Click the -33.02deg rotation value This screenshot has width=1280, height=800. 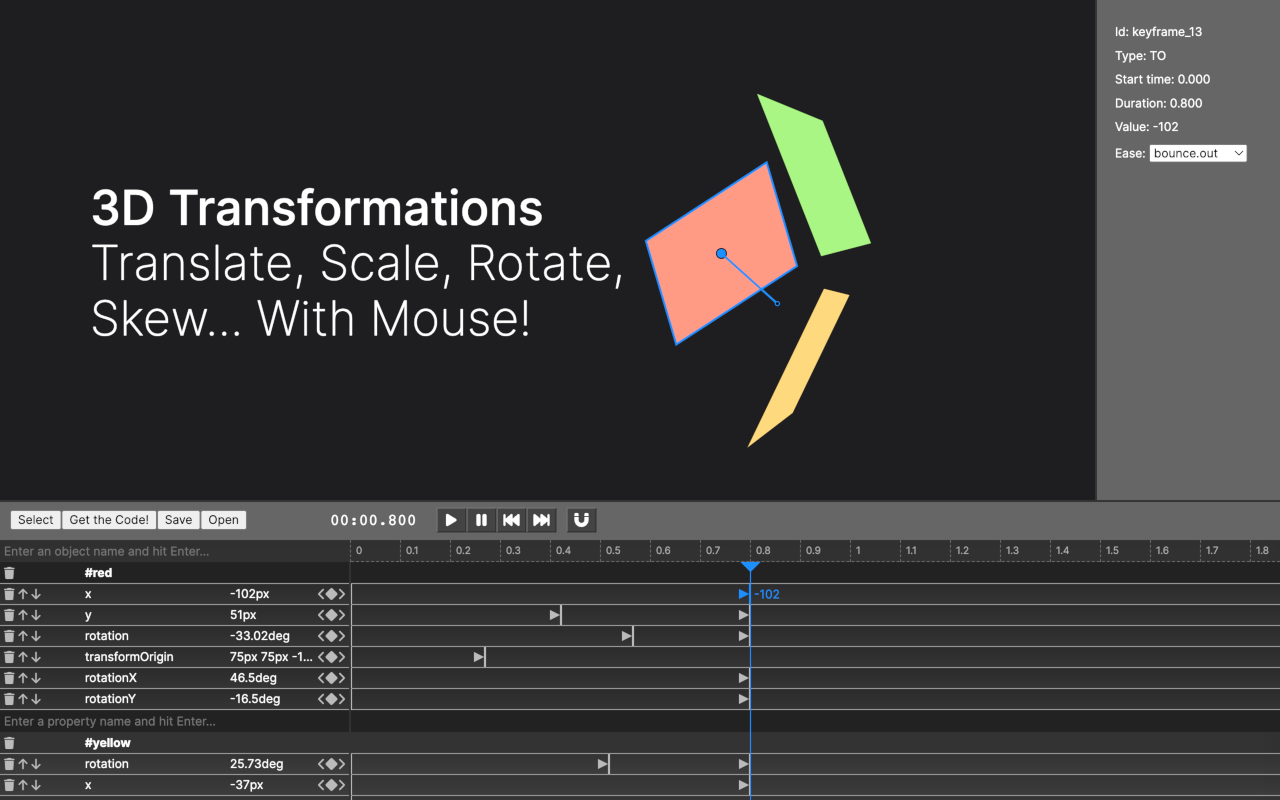(x=260, y=636)
